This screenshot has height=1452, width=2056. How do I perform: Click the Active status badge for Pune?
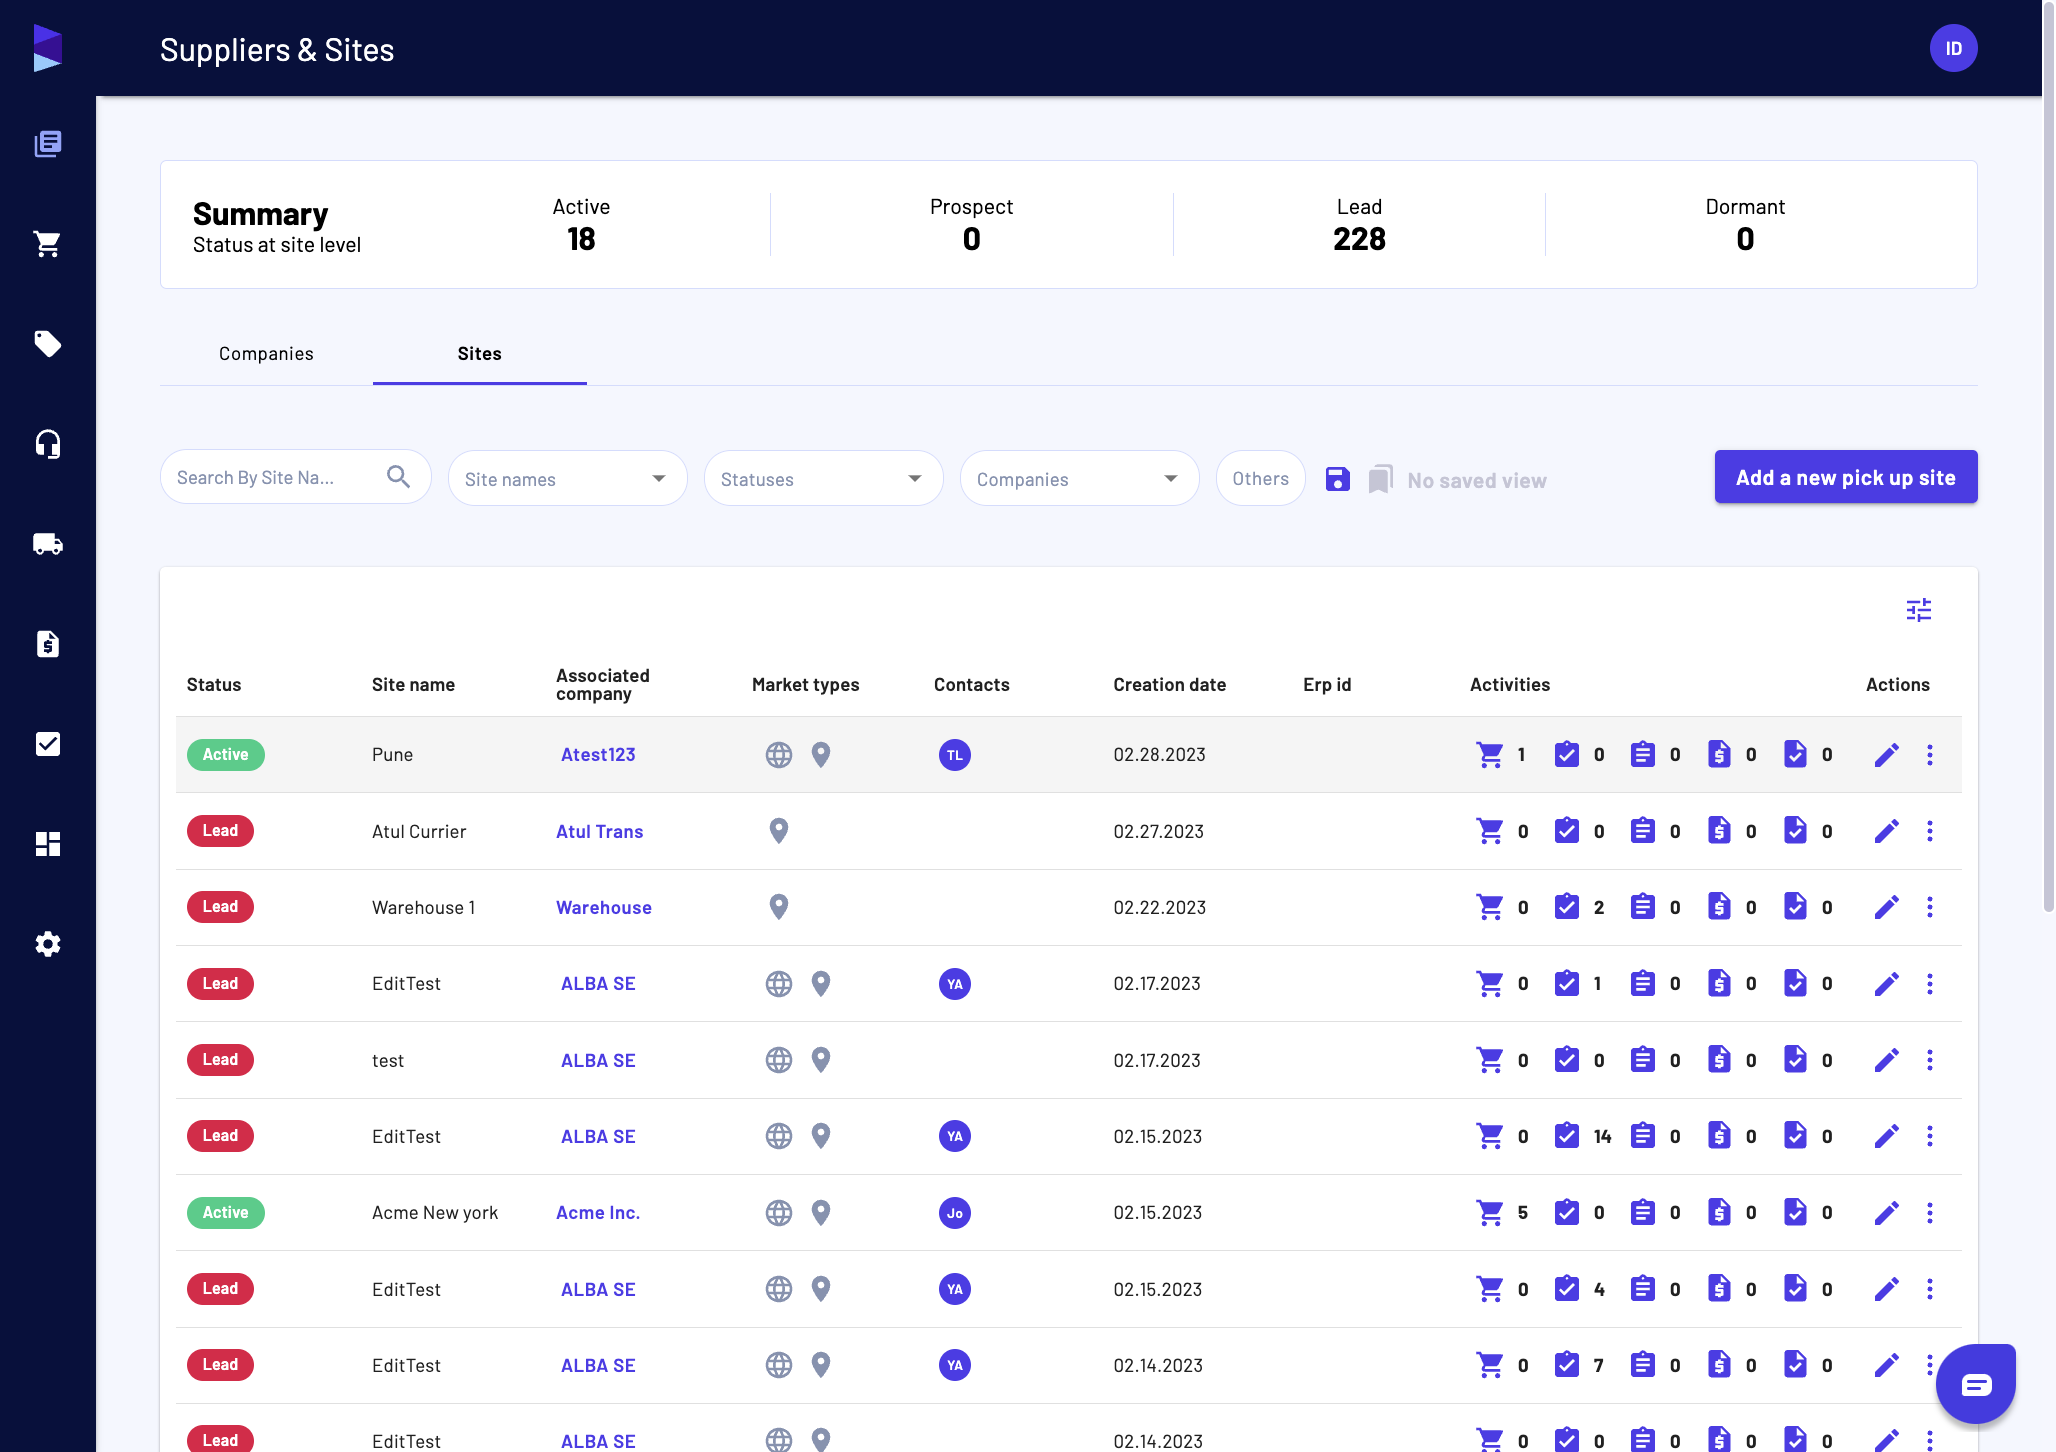225,755
